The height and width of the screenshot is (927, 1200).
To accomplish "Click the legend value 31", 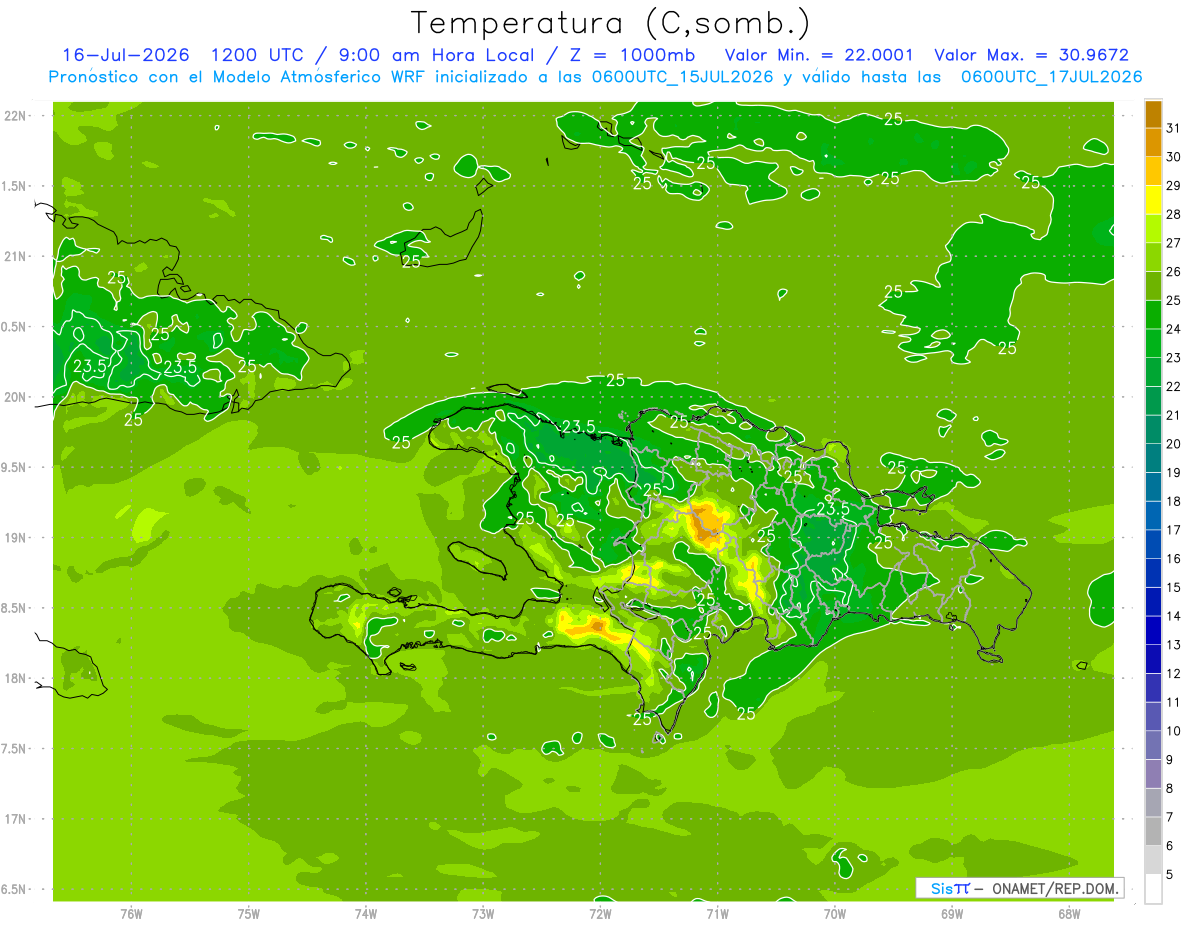I will click(1173, 128).
